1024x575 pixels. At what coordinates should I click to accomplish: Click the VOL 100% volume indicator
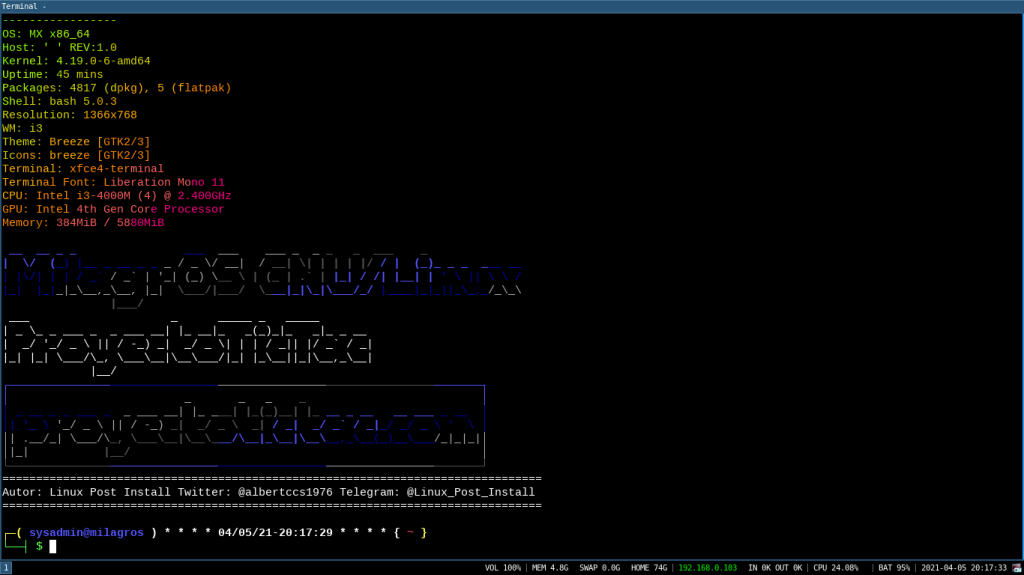(x=503, y=567)
